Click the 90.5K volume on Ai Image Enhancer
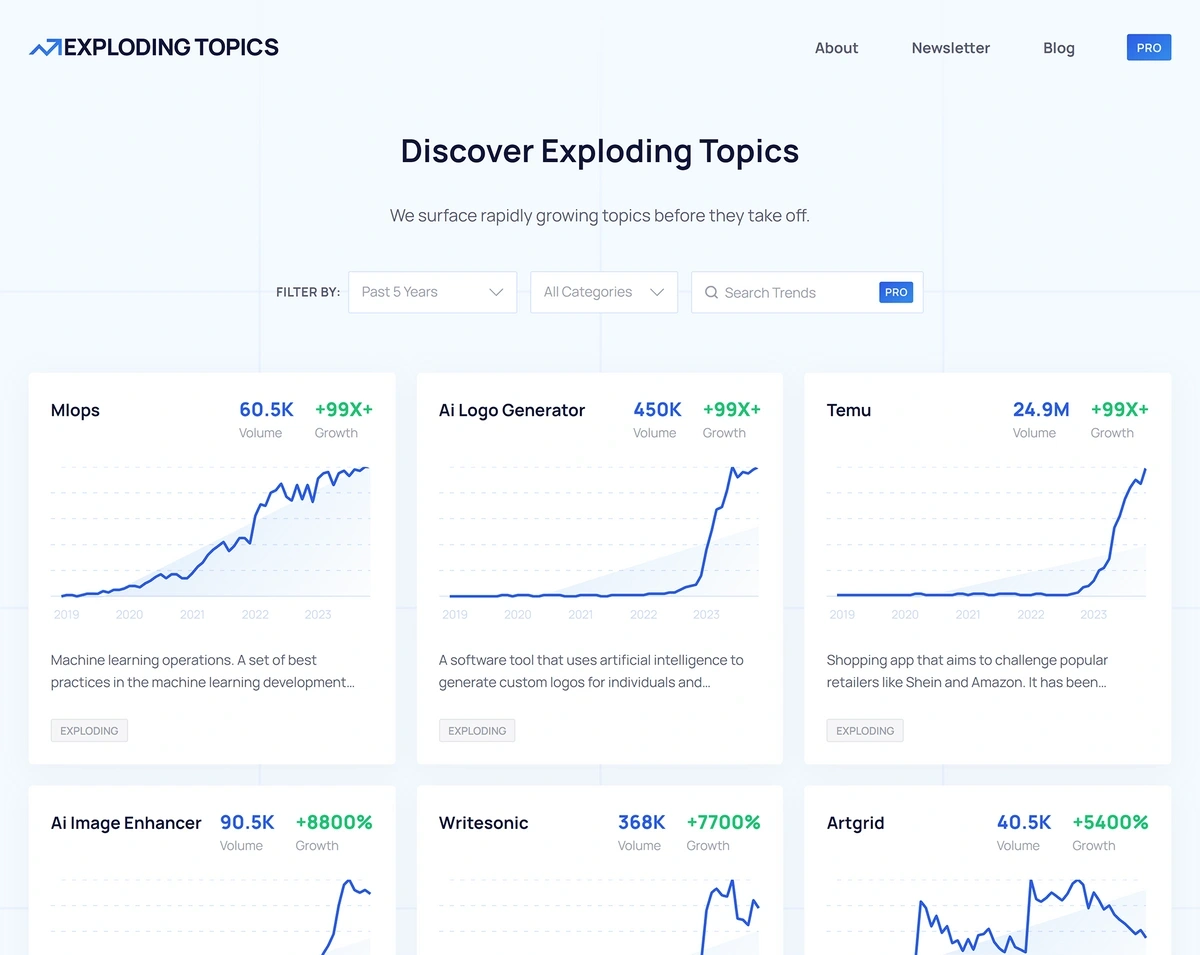Viewport: 1200px width, 955px height. 247,822
